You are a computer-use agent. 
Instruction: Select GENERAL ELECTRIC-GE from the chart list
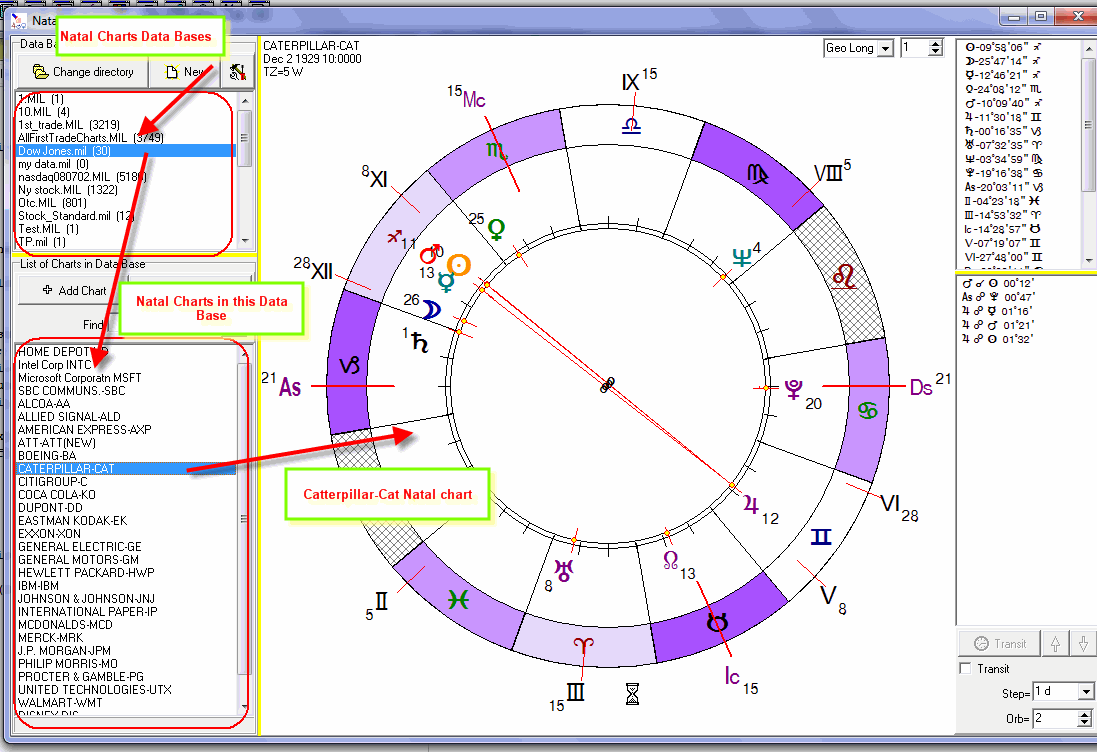79,547
